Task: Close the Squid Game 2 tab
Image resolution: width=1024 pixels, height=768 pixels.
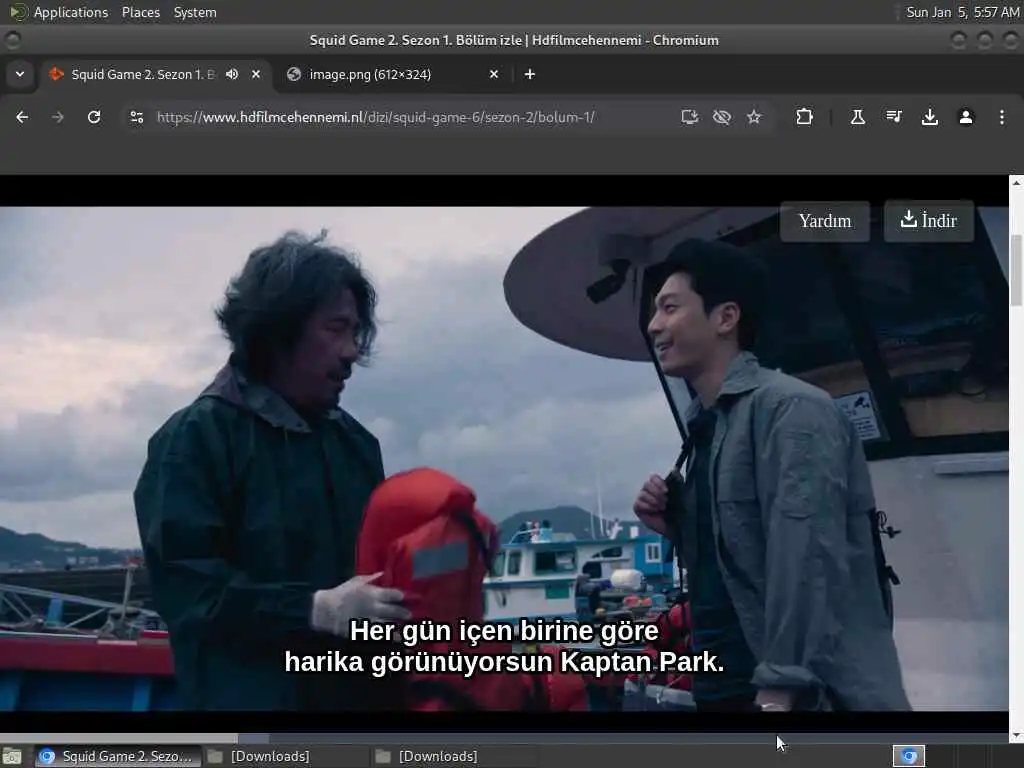Action: [x=256, y=74]
